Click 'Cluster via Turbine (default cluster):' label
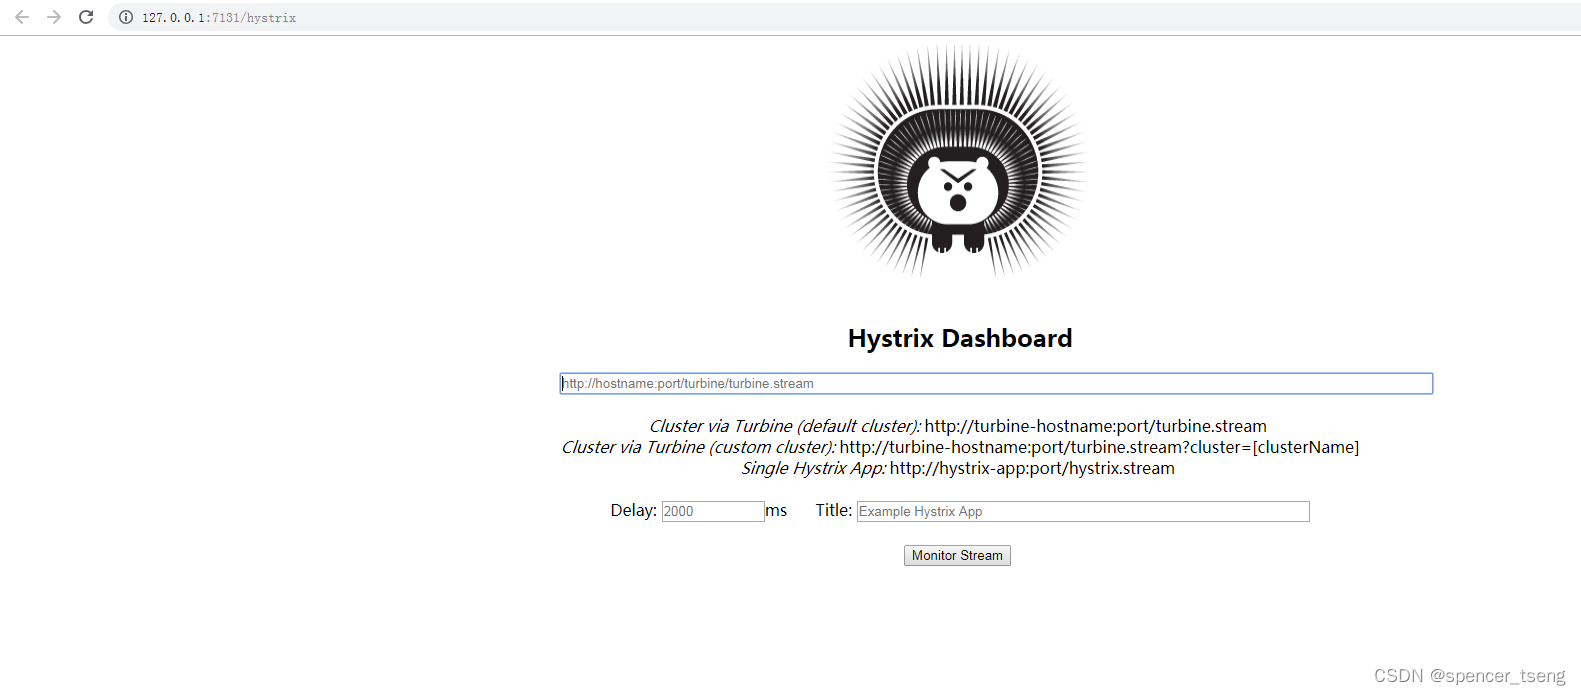The height and width of the screenshot is (695, 1581). [x=785, y=426]
